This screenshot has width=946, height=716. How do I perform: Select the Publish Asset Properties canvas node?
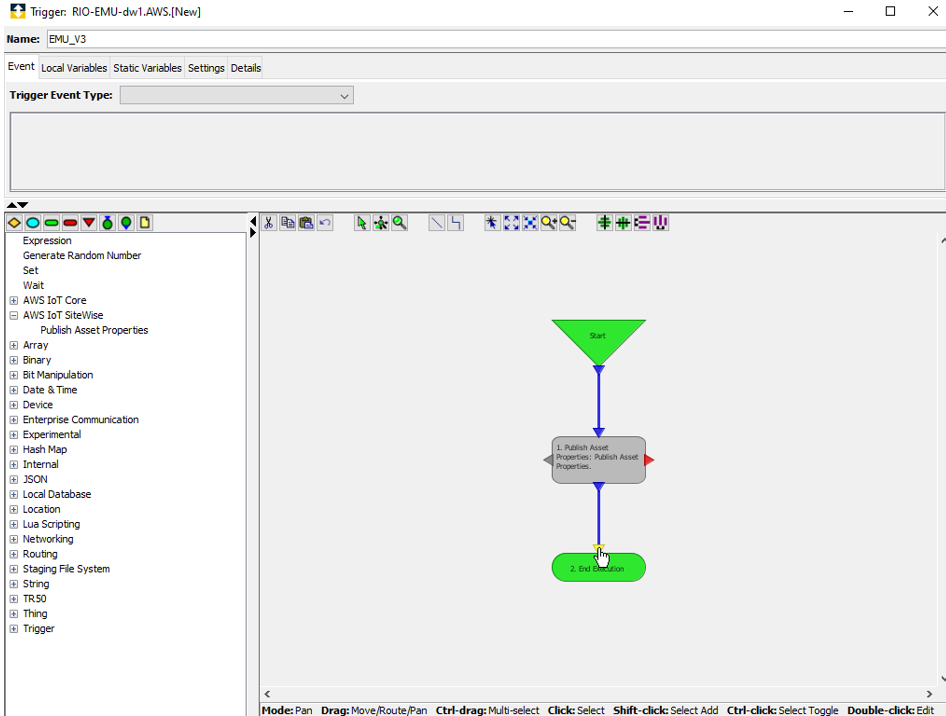[x=598, y=460]
